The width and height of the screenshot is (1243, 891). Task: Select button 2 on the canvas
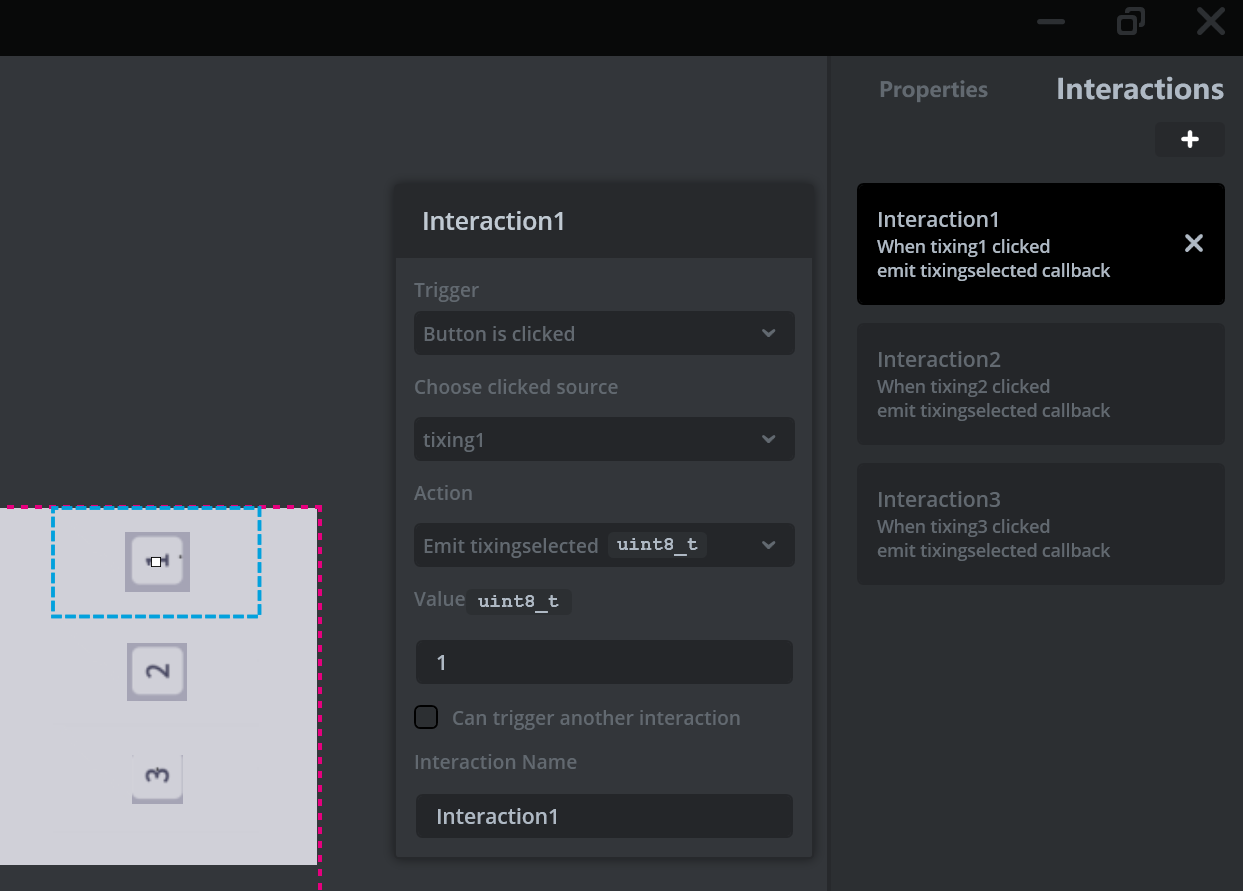pos(157,671)
